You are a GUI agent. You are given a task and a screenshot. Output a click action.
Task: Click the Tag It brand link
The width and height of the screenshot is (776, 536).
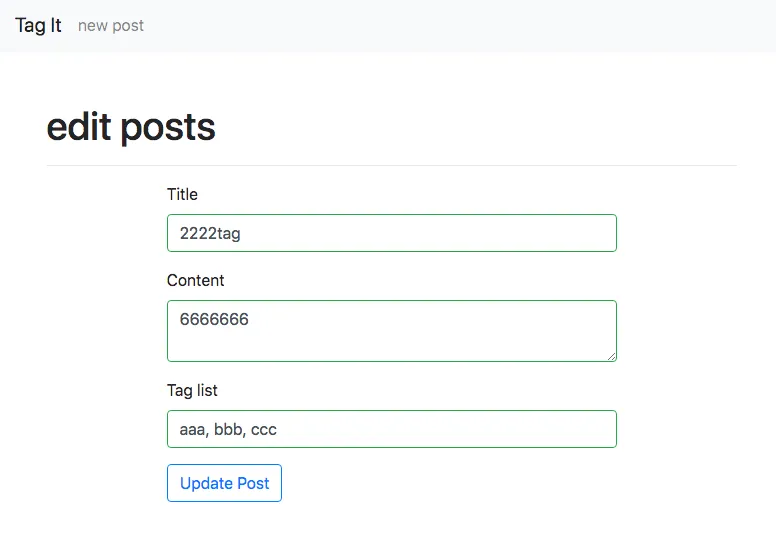[x=38, y=25]
